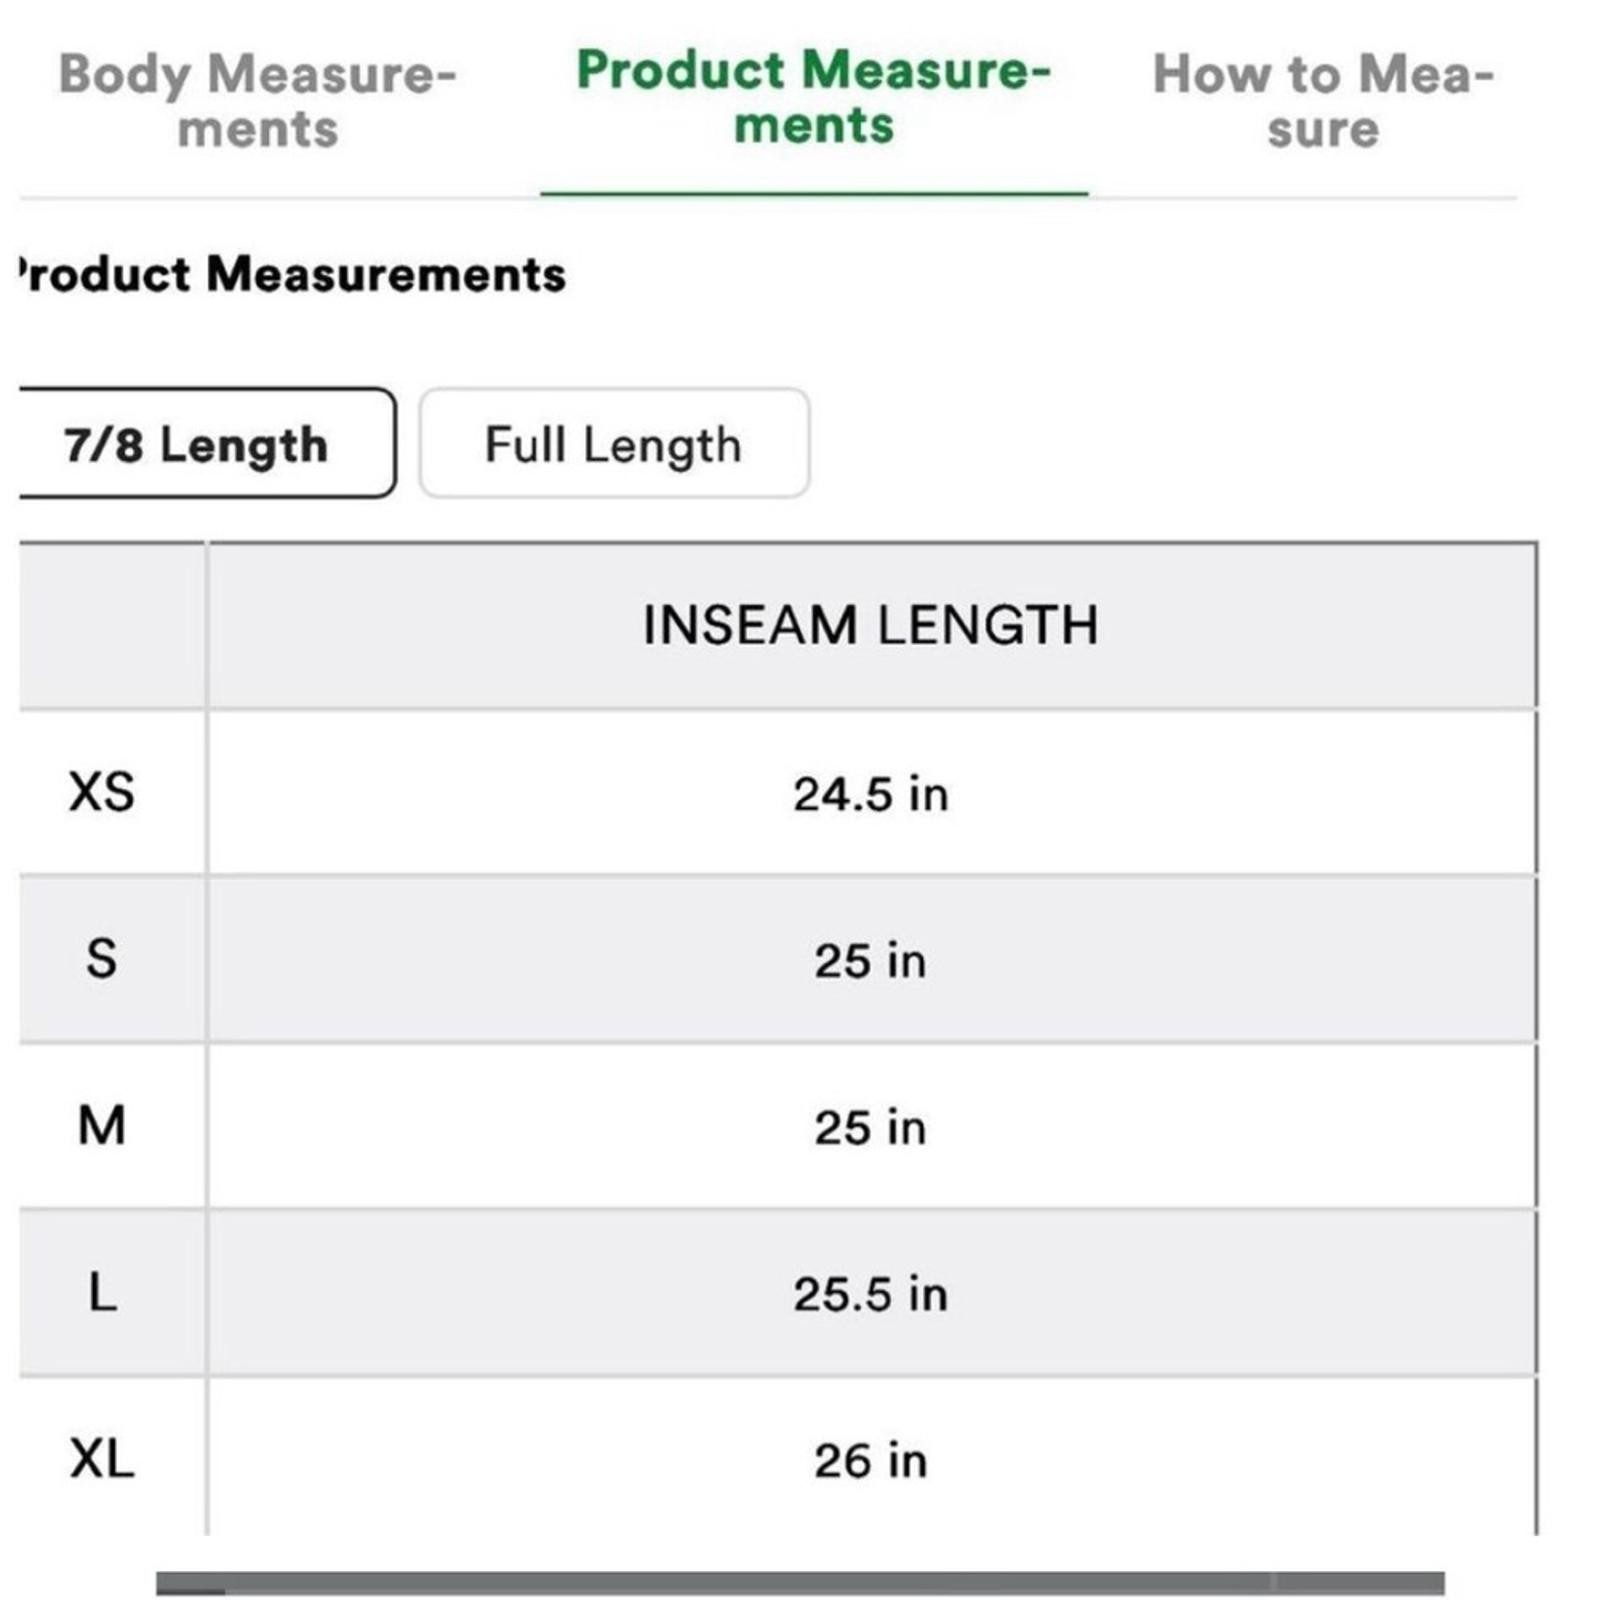Select the L size row label

click(x=102, y=1293)
